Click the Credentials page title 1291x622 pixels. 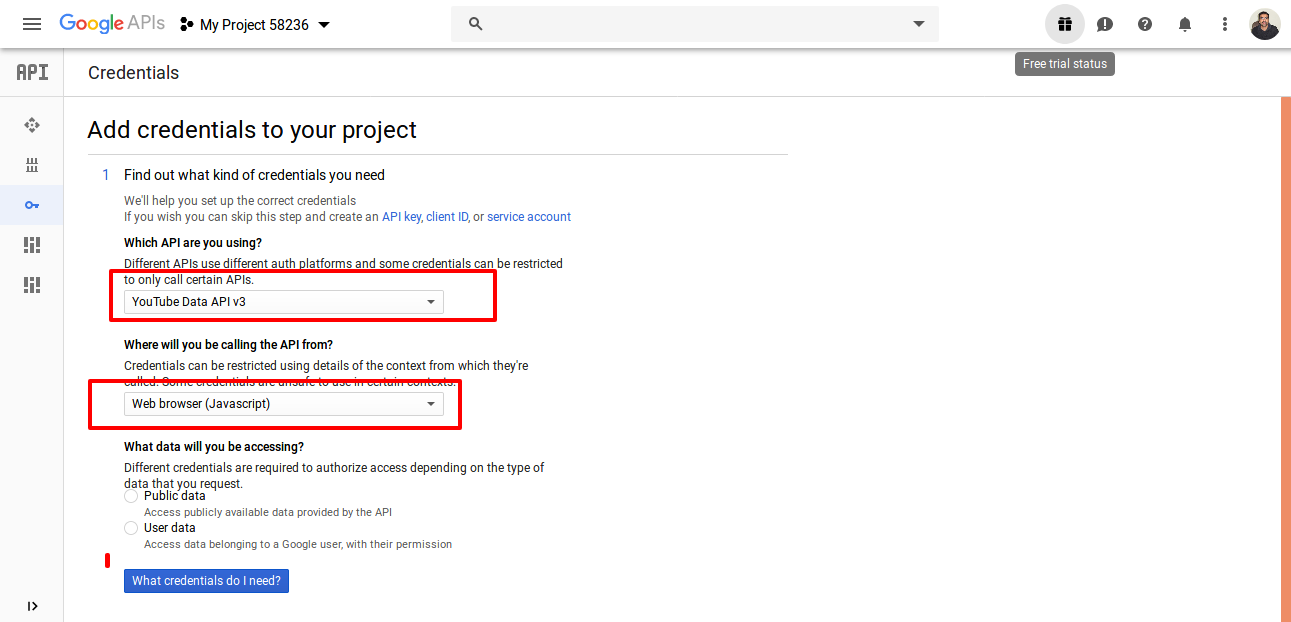(x=133, y=73)
